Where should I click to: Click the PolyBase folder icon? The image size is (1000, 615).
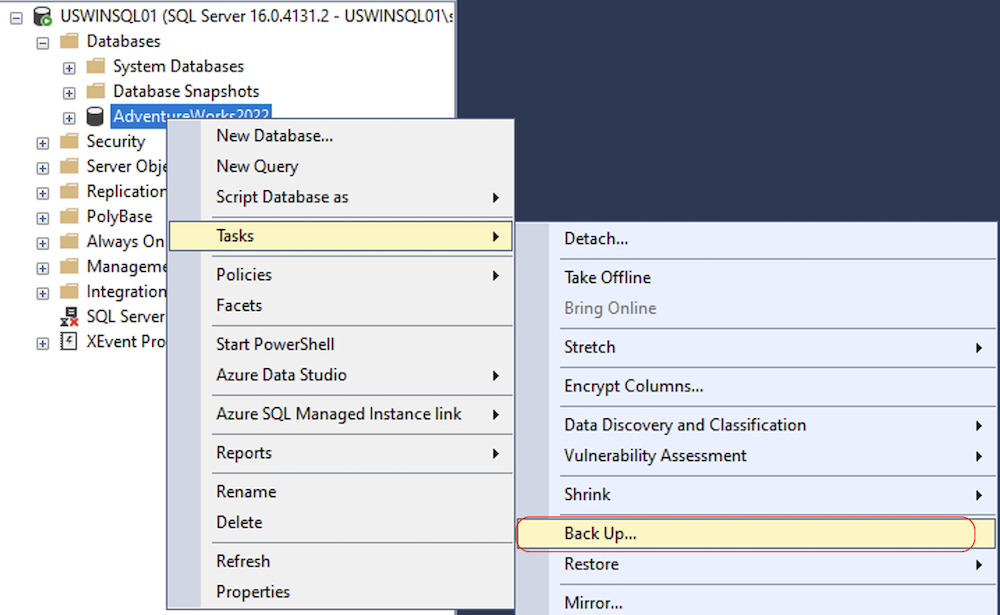[x=69, y=217]
